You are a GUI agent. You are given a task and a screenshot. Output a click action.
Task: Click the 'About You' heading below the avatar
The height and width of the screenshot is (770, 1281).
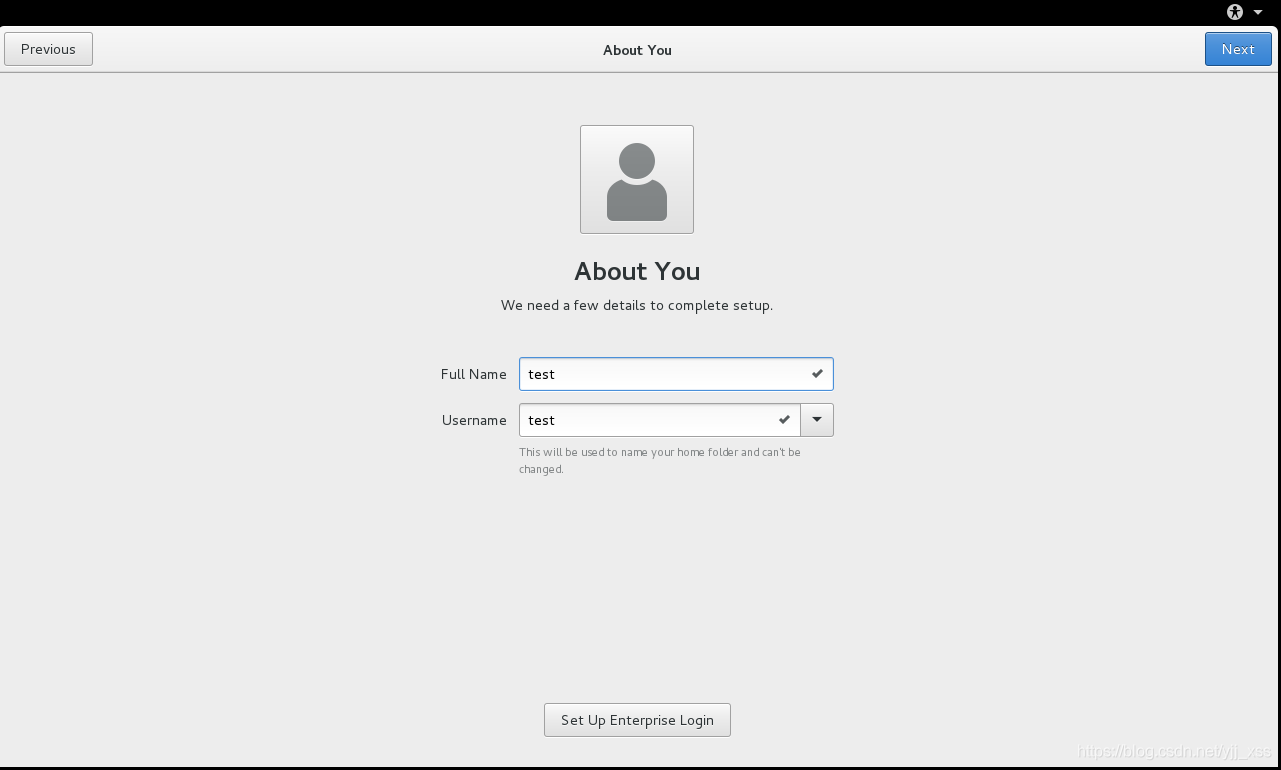pos(637,271)
